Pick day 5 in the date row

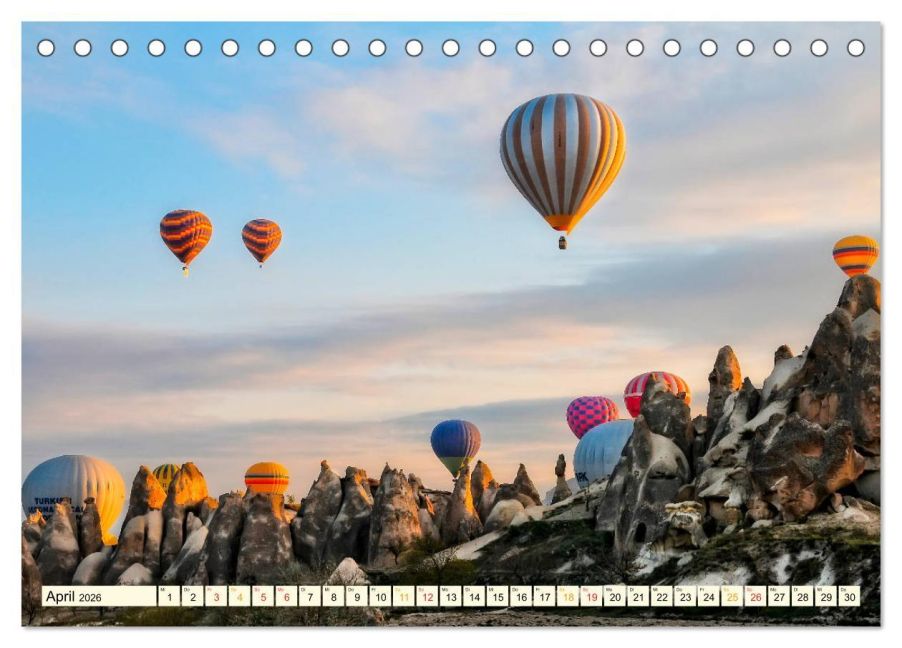tap(263, 596)
